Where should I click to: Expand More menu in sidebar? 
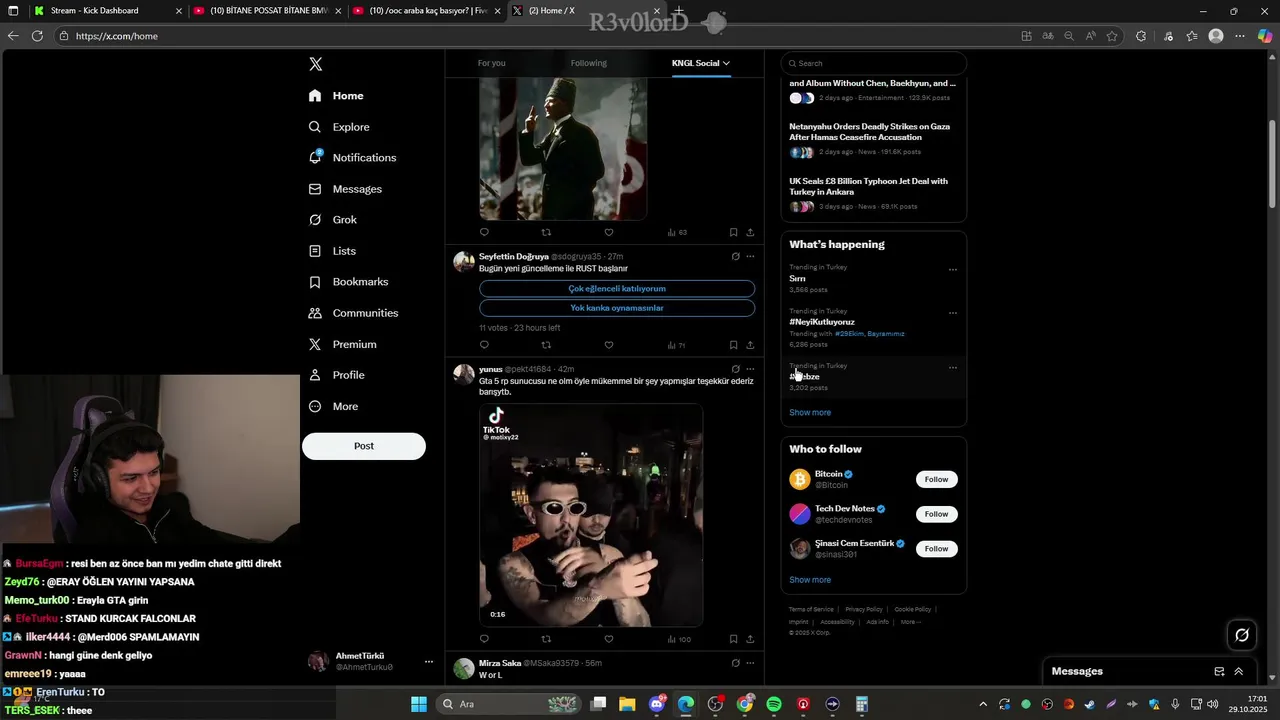click(334, 406)
